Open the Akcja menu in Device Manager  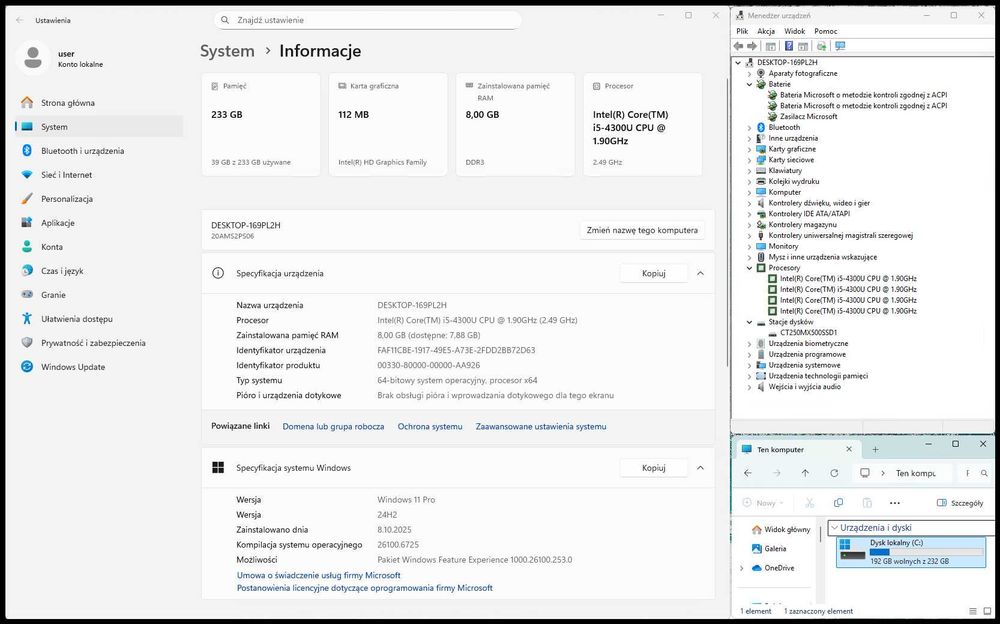pyautogui.click(x=766, y=31)
